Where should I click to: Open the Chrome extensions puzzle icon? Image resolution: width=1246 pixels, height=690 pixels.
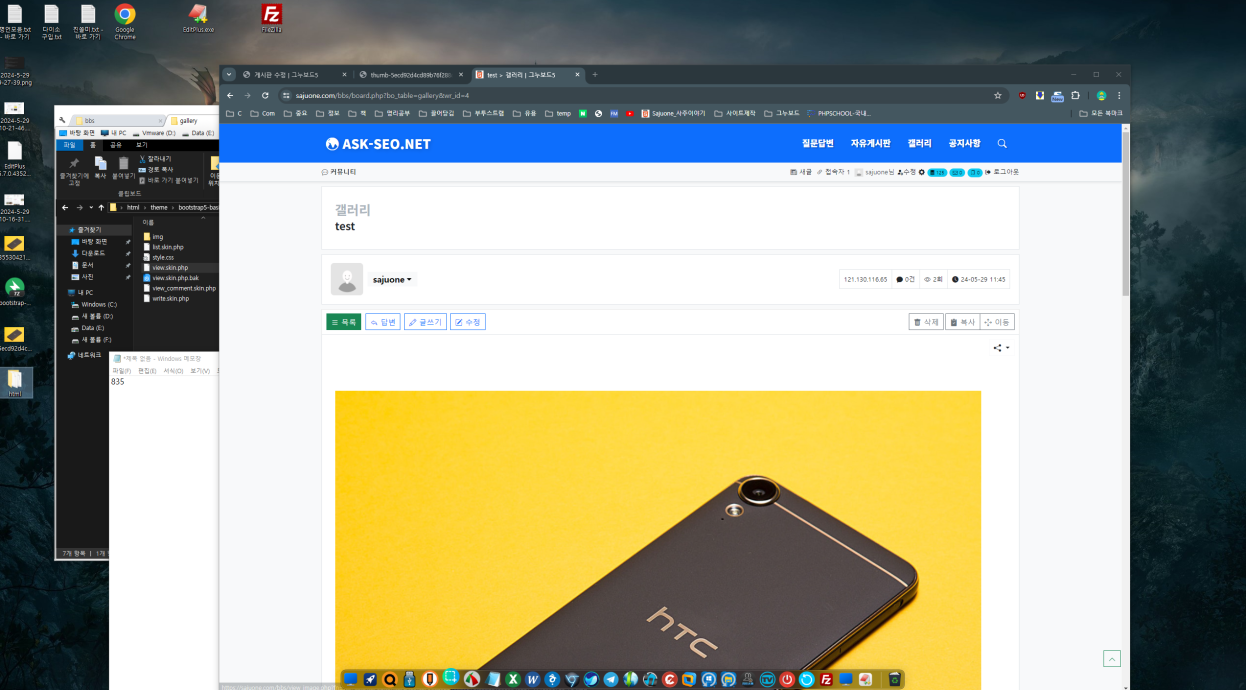pos(1075,95)
